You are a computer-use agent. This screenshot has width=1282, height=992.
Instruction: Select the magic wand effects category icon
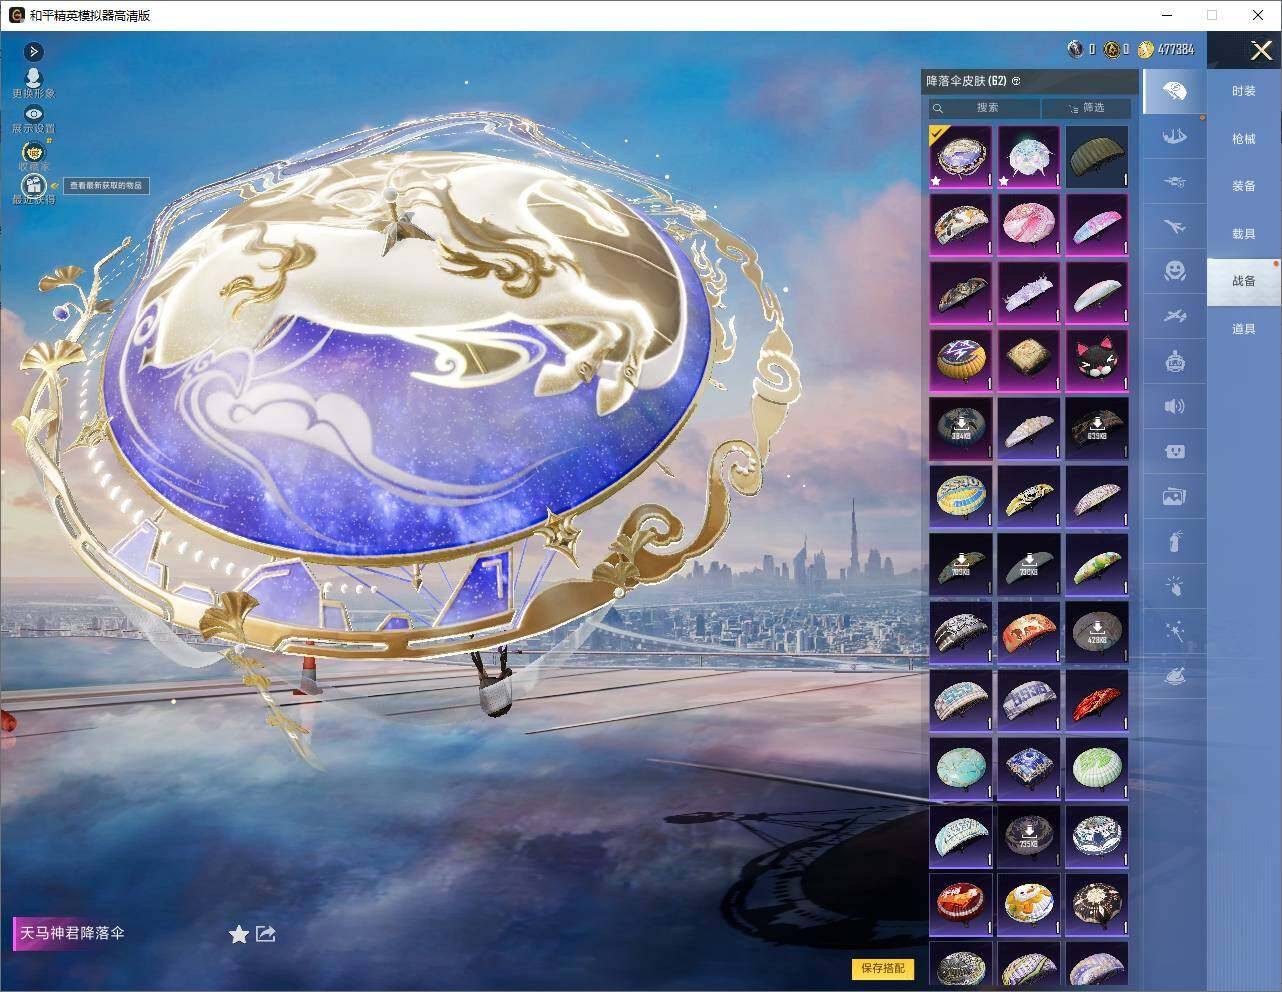pos(1174,631)
